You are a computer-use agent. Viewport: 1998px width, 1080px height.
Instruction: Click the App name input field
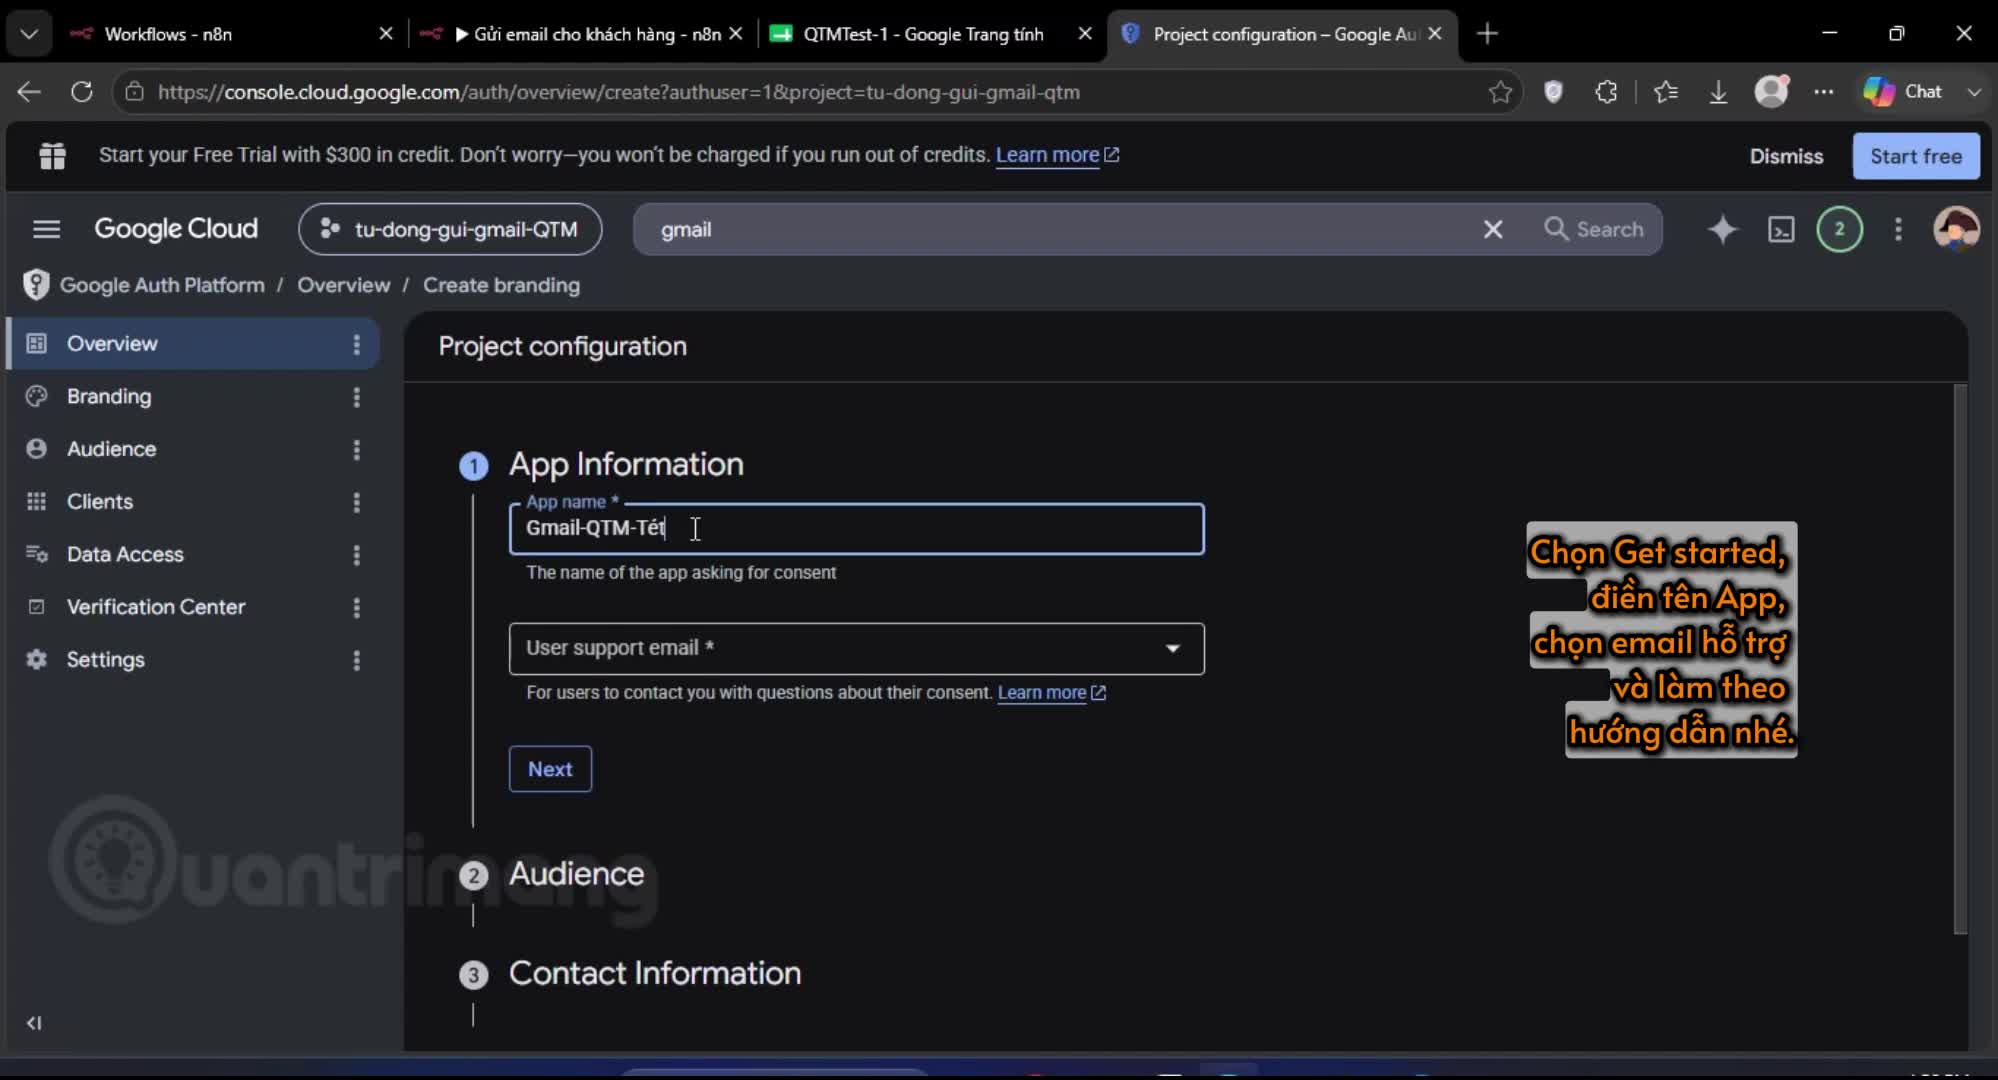click(856, 529)
